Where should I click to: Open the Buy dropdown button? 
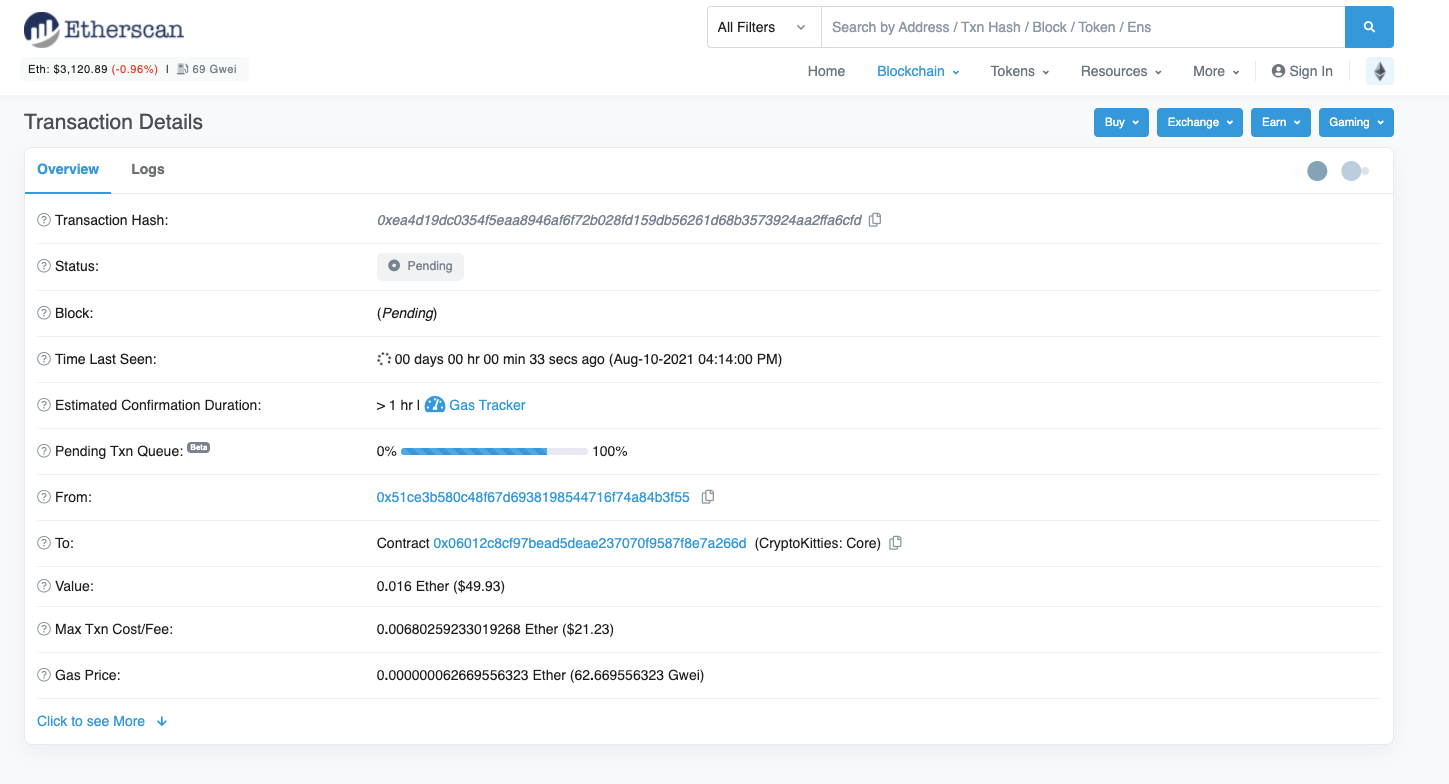coord(1121,122)
